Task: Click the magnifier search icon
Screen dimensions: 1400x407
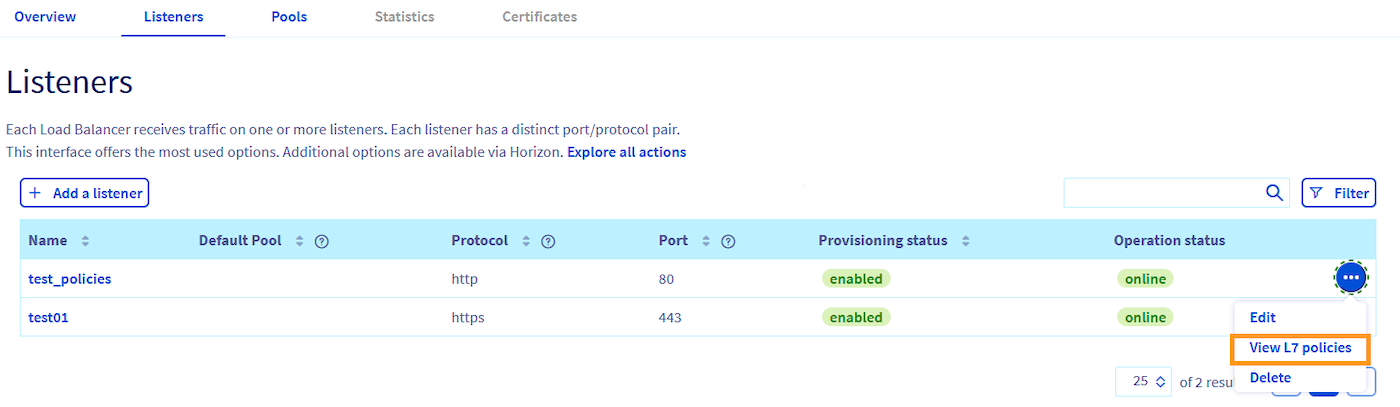Action: click(x=1274, y=193)
